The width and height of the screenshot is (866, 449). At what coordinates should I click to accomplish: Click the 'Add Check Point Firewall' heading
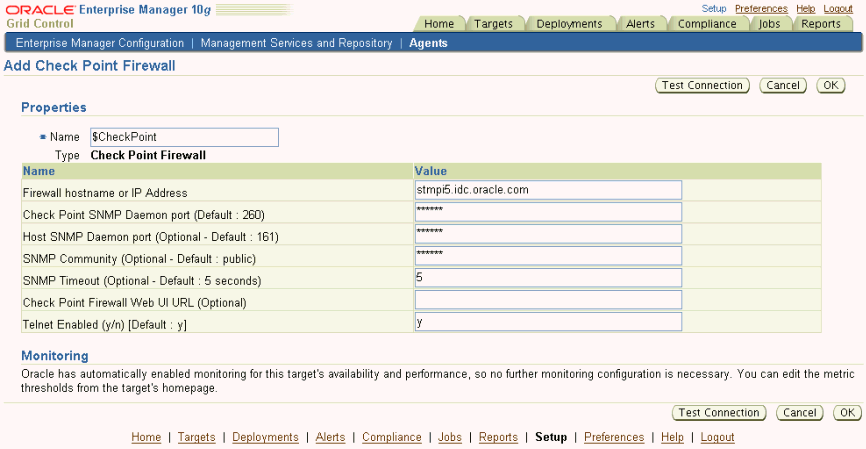coord(89,66)
